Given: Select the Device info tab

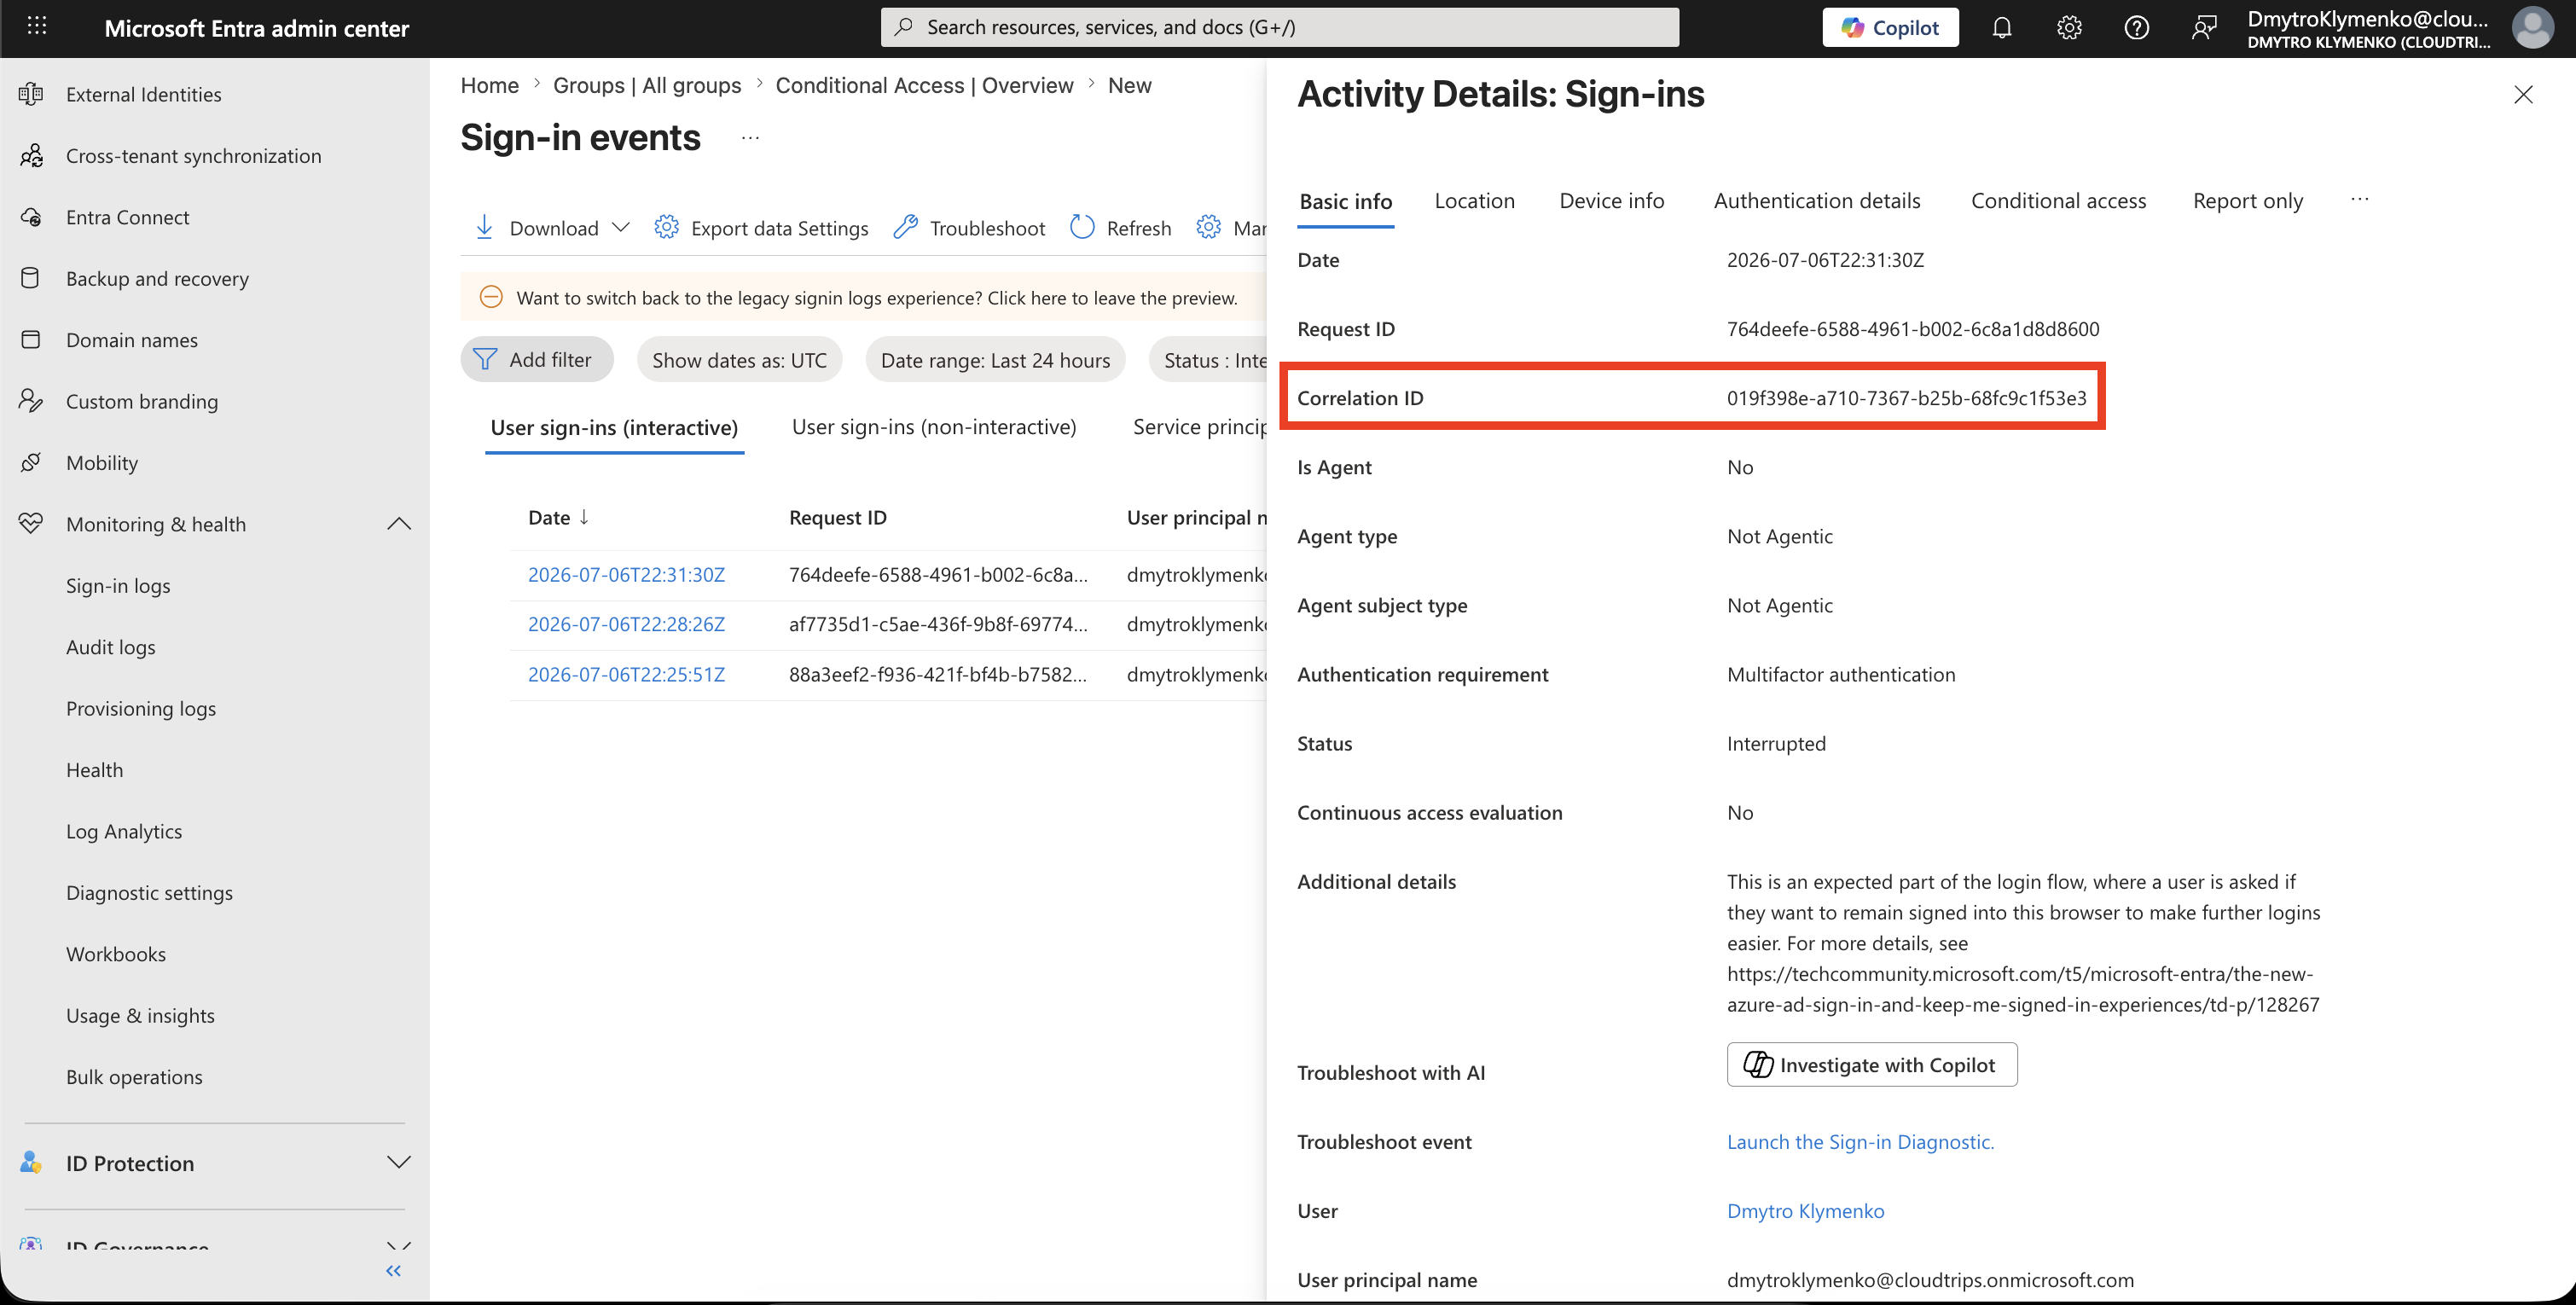Looking at the screenshot, I should coord(1611,201).
